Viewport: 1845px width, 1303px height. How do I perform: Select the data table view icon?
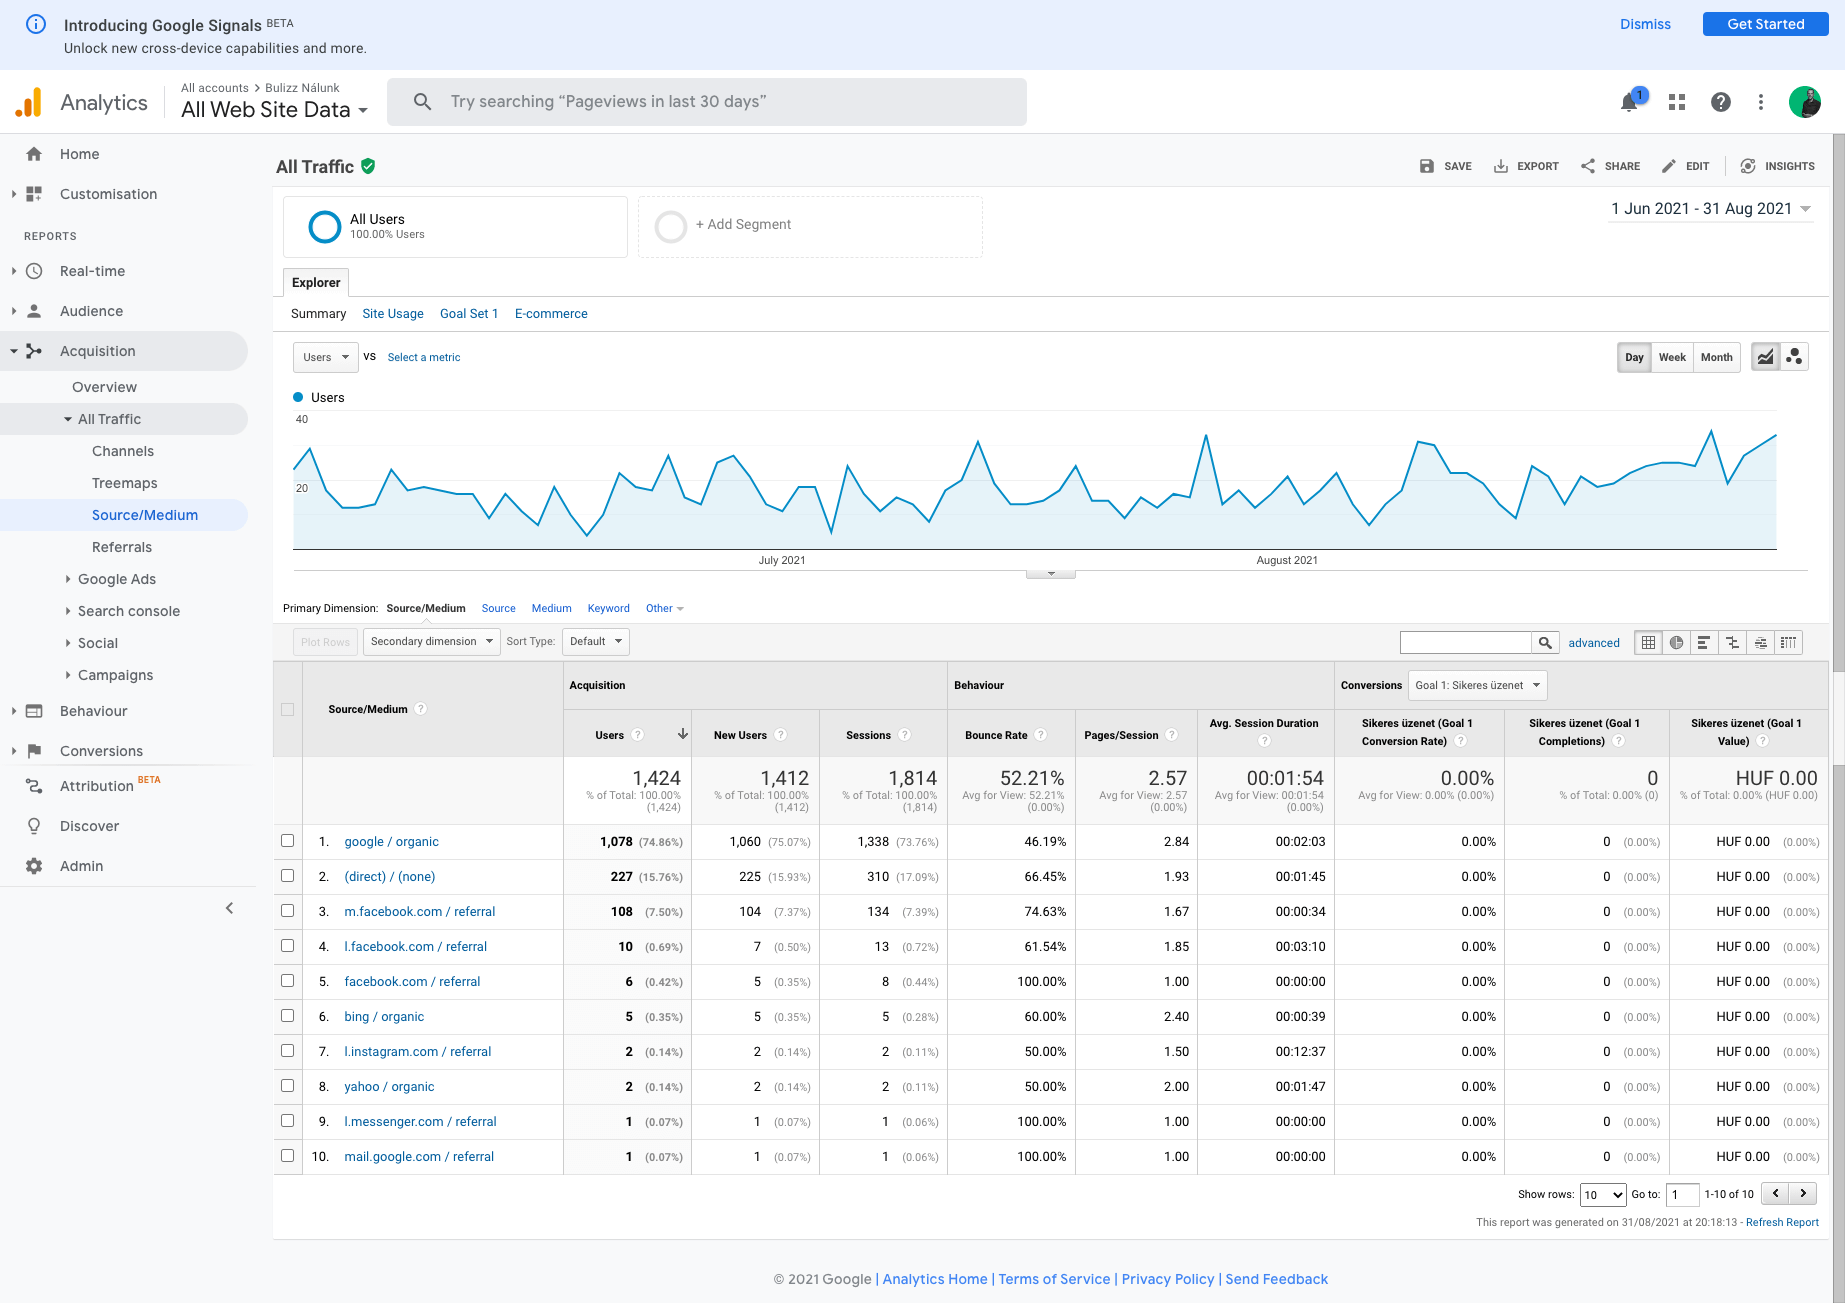click(x=1648, y=643)
